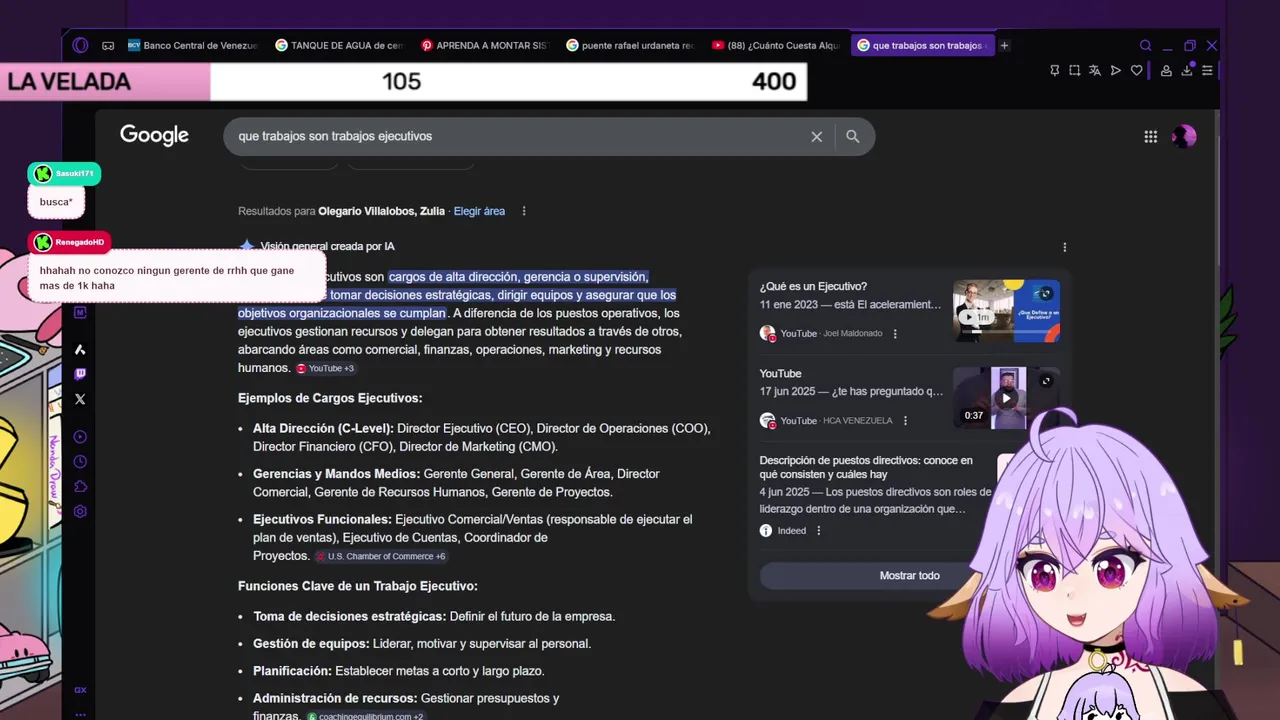Go to Google home via logo
The image size is (1280, 720).
tap(154, 136)
